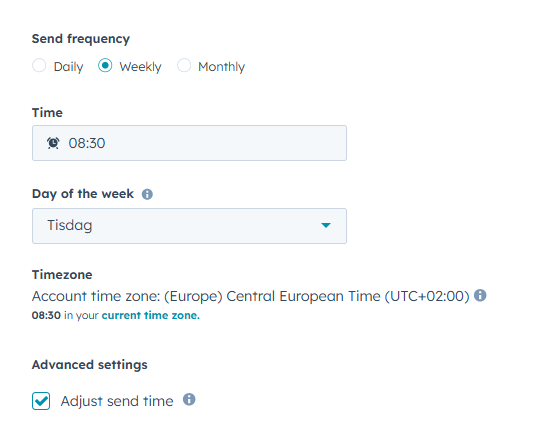Click the Daily label text

pyautogui.click(x=68, y=67)
